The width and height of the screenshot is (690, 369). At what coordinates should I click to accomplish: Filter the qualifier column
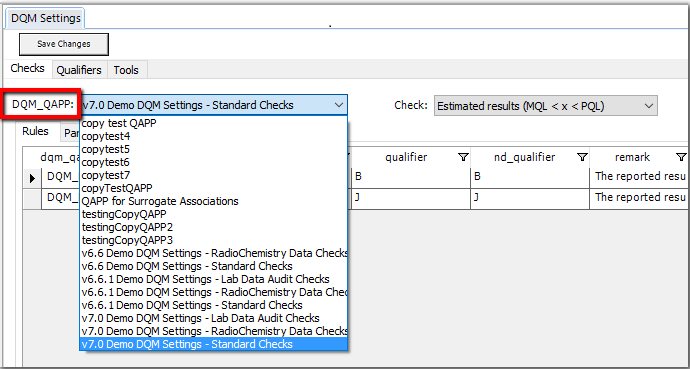463,157
